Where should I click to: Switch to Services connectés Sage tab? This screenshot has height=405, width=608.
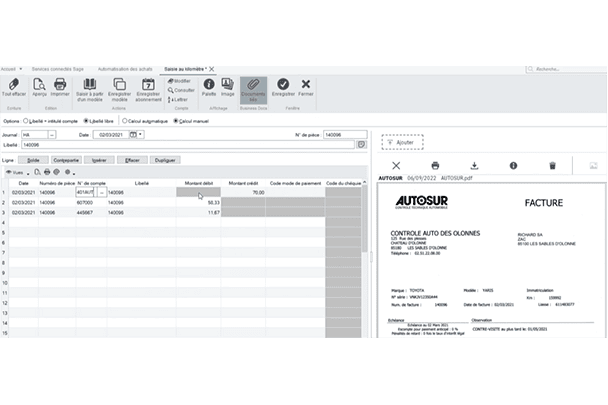[x=58, y=69]
